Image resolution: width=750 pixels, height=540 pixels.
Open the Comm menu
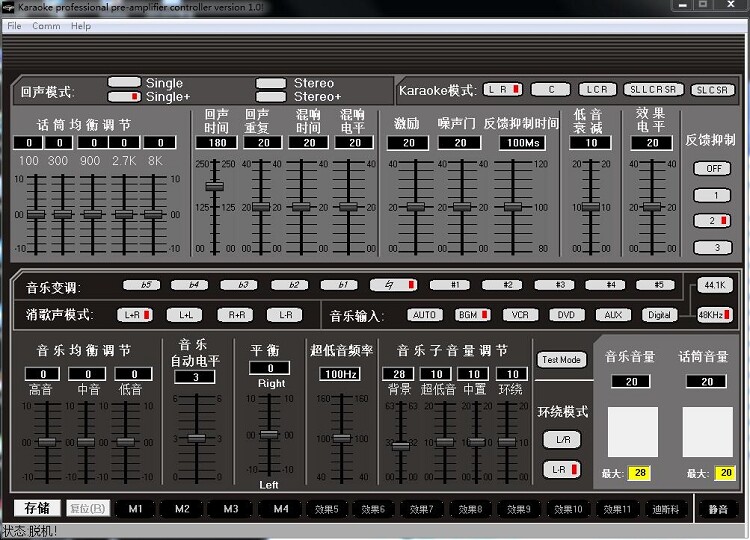tap(46, 26)
